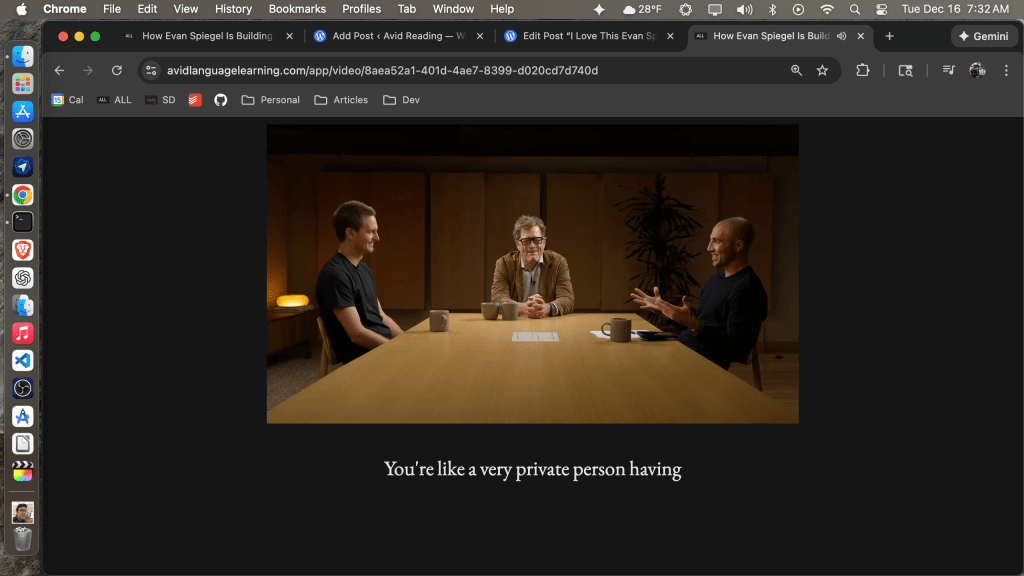1024x576 pixels.
Task: Expand the Personal bookmarks folder
Action: pyautogui.click(x=270, y=100)
